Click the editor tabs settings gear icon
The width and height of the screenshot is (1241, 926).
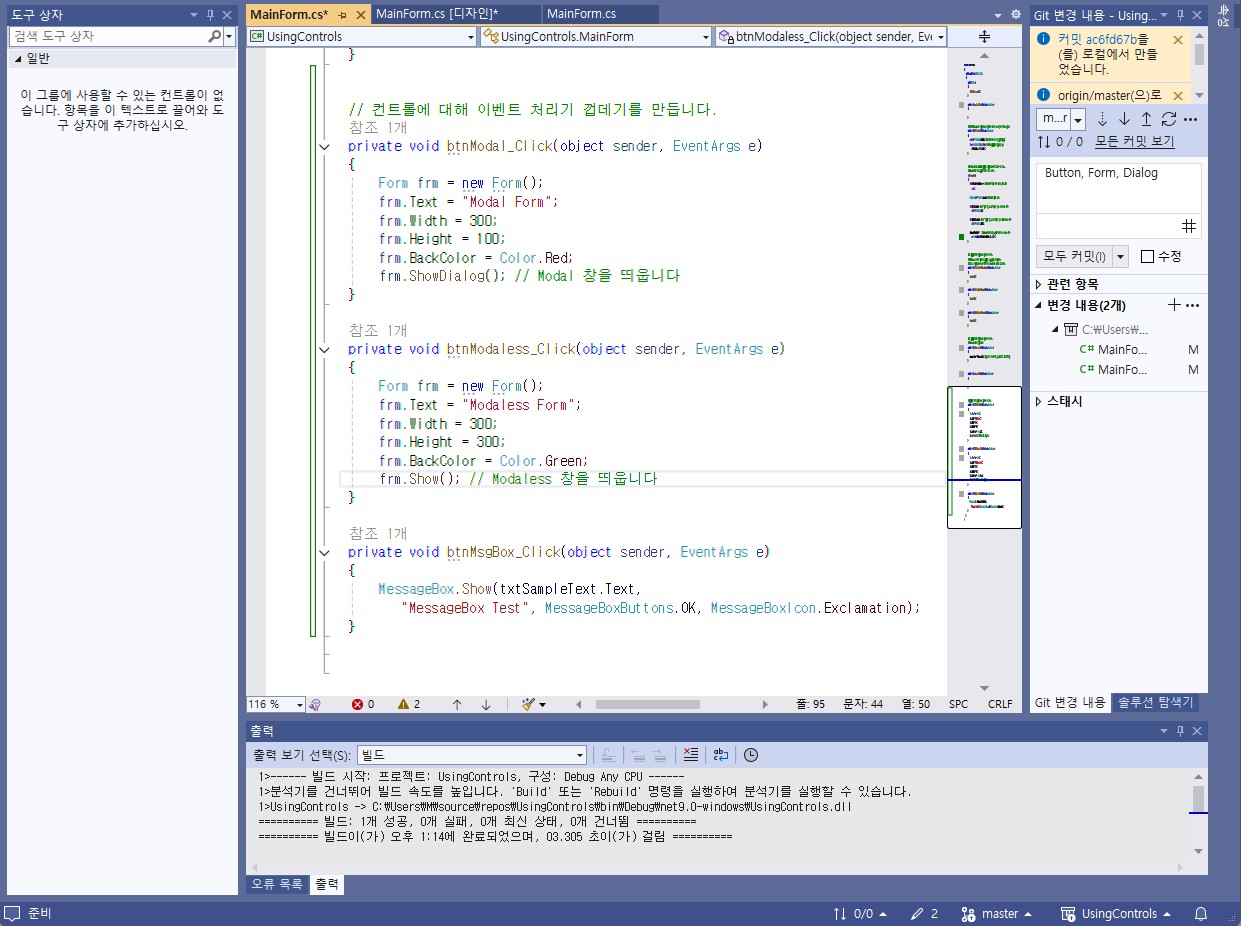tap(1016, 14)
